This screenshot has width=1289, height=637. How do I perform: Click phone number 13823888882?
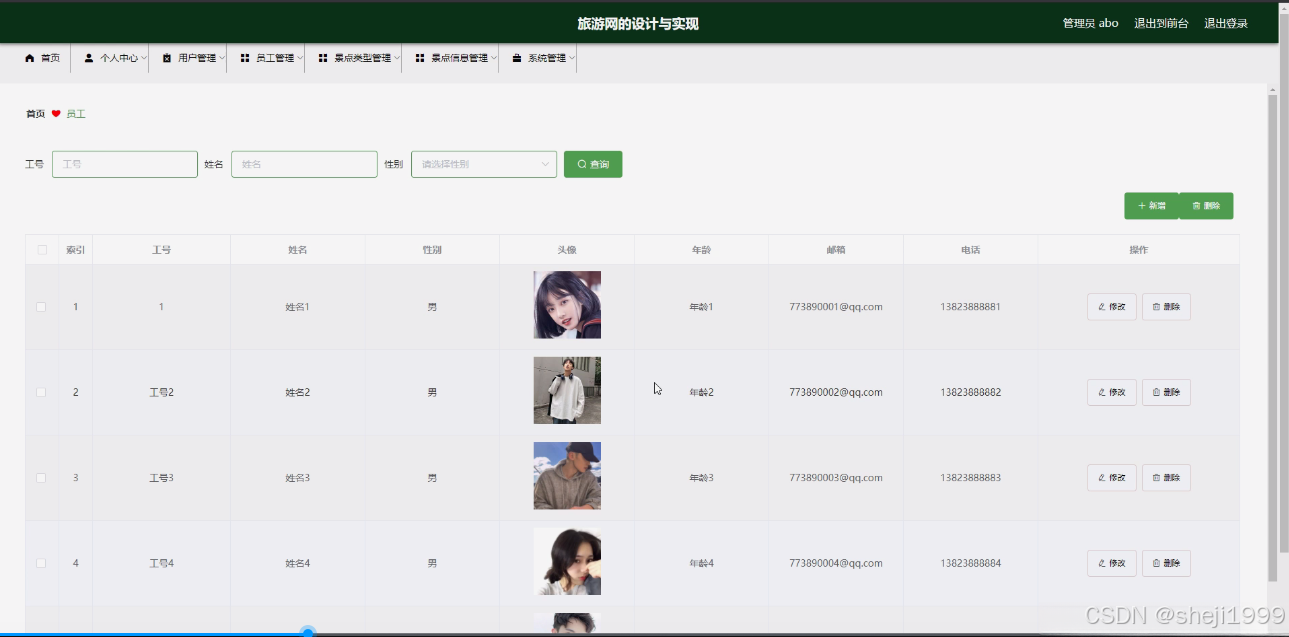[970, 392]
